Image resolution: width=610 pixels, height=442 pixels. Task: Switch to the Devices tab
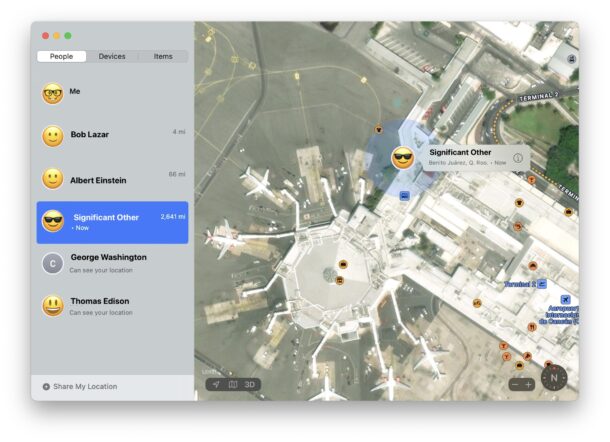[112, 57]
